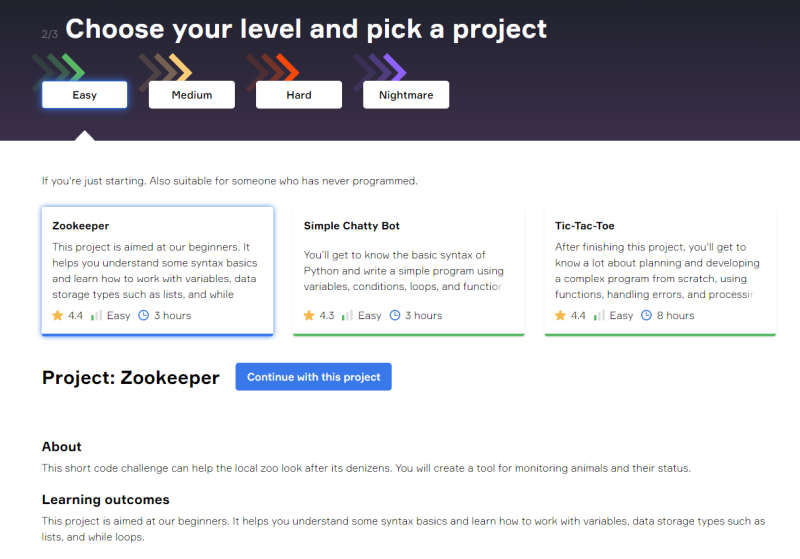Click the clock icon on Zookeeper card

[x=143, y=315]
